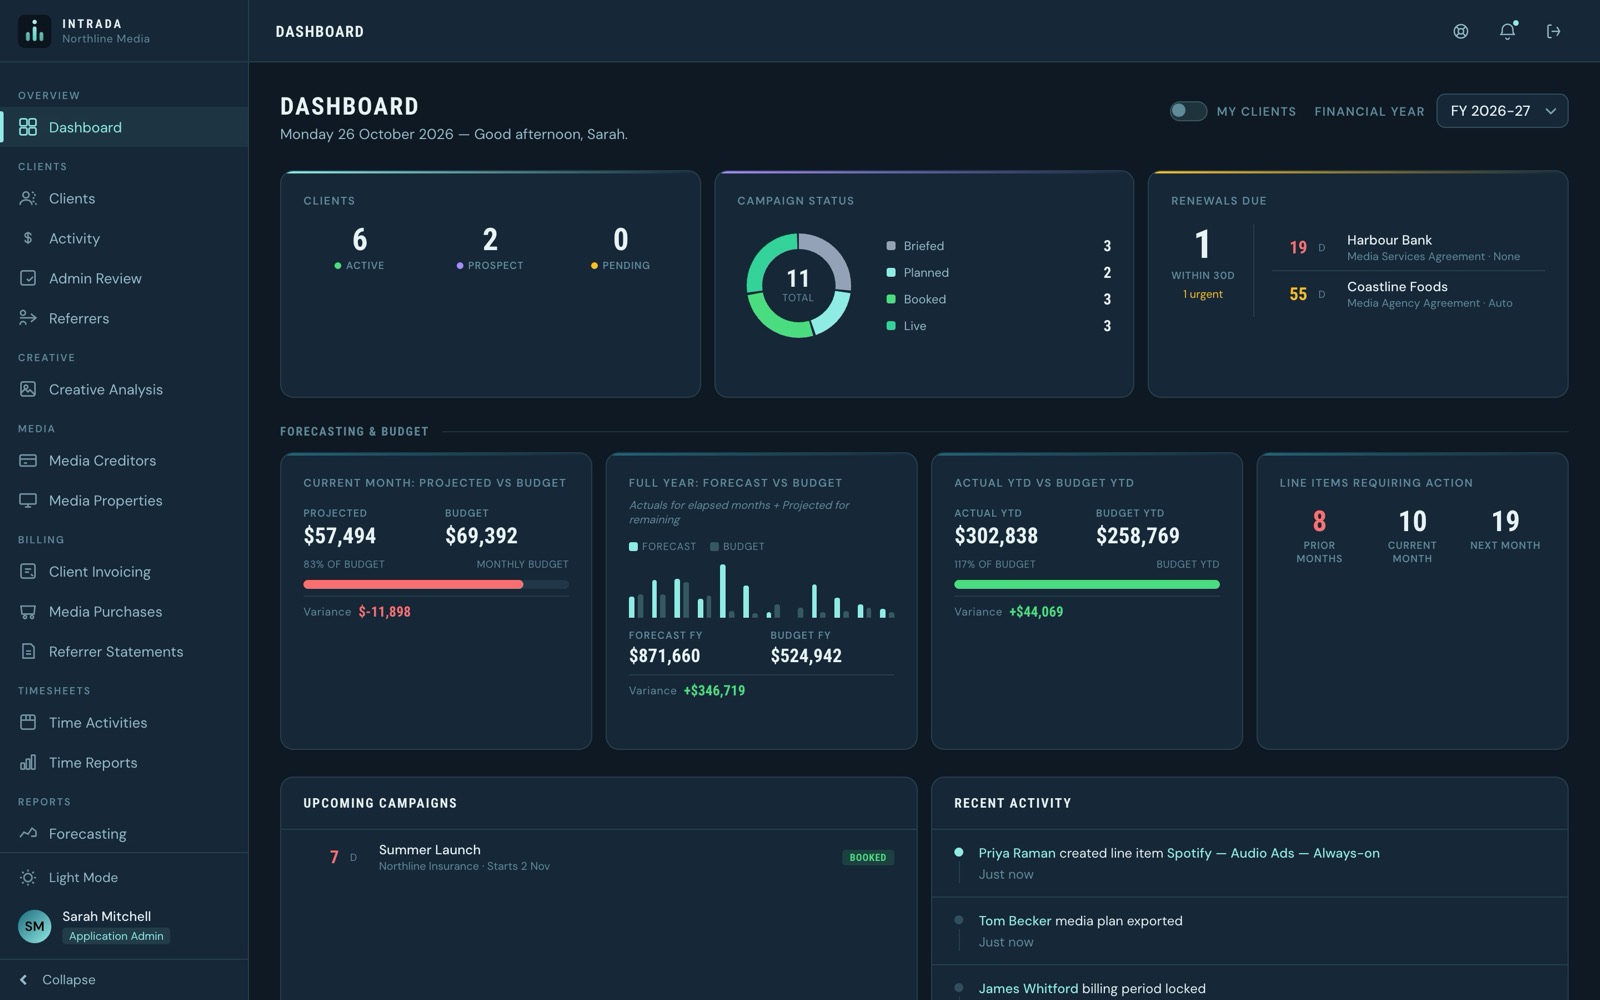This screenshot has height=1000, width=1600.
Task: Open Time Reports menu item
Action: (124, 762)
